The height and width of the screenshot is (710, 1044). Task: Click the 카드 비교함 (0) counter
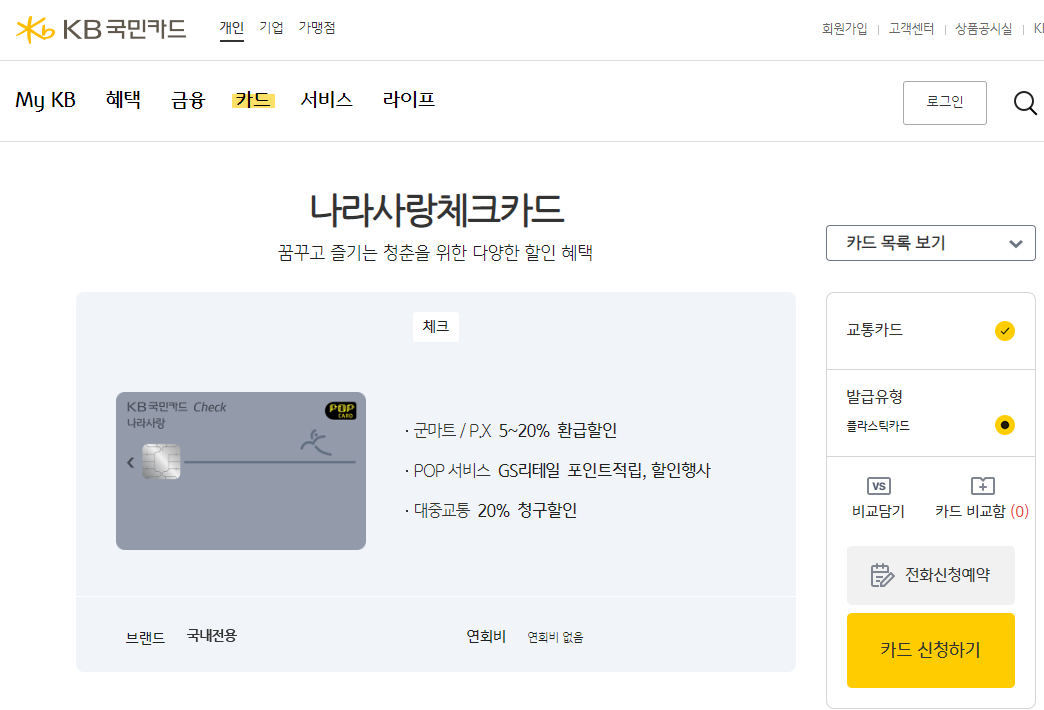click(x=982, y=511)
